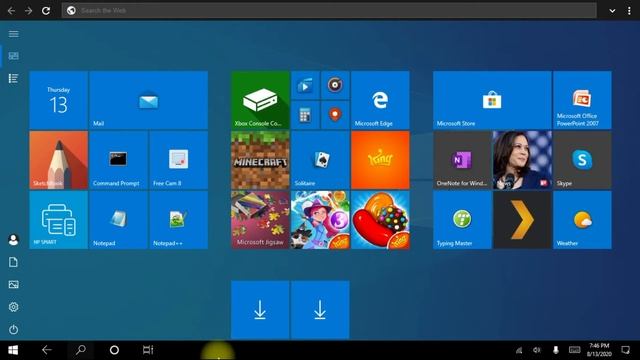640x360 pixels.
Task: Launch the Minecraft tile
Action: [x=260, y=160]
